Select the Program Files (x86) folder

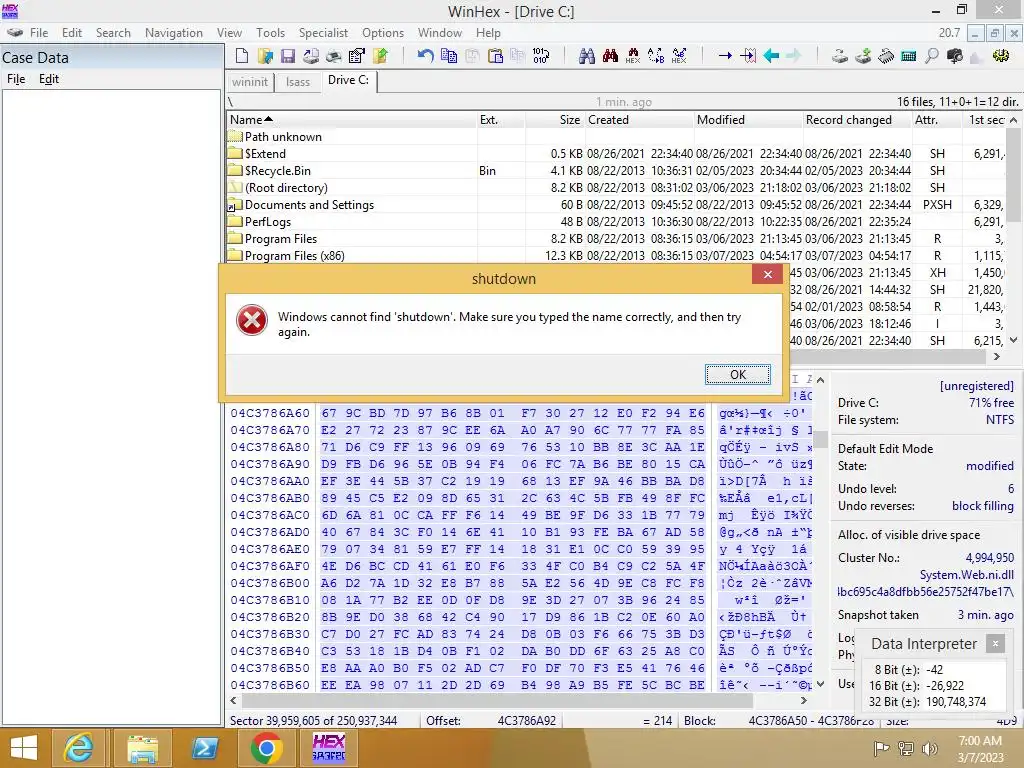(x=616, y=255)
